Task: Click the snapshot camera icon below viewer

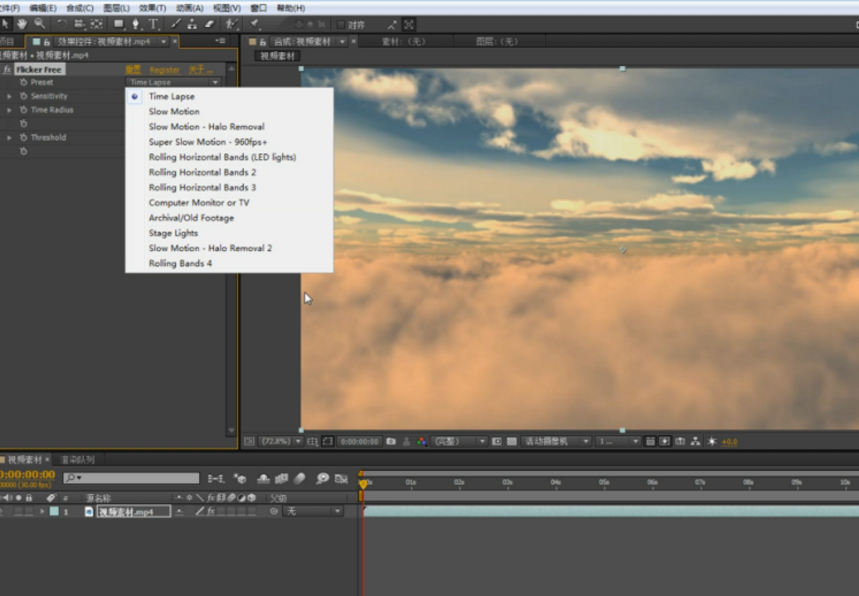Action: [x=391, y=441]
